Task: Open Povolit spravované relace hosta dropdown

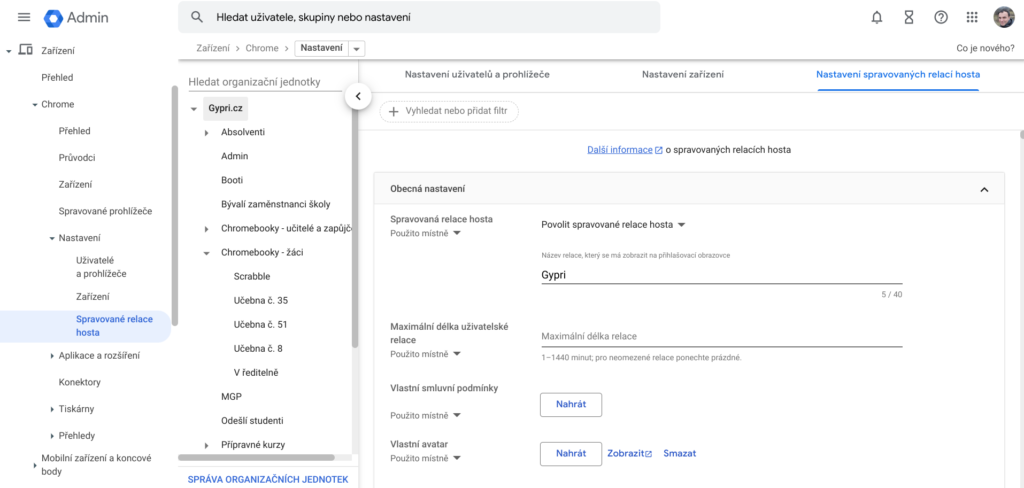Action: click(612, 225)
